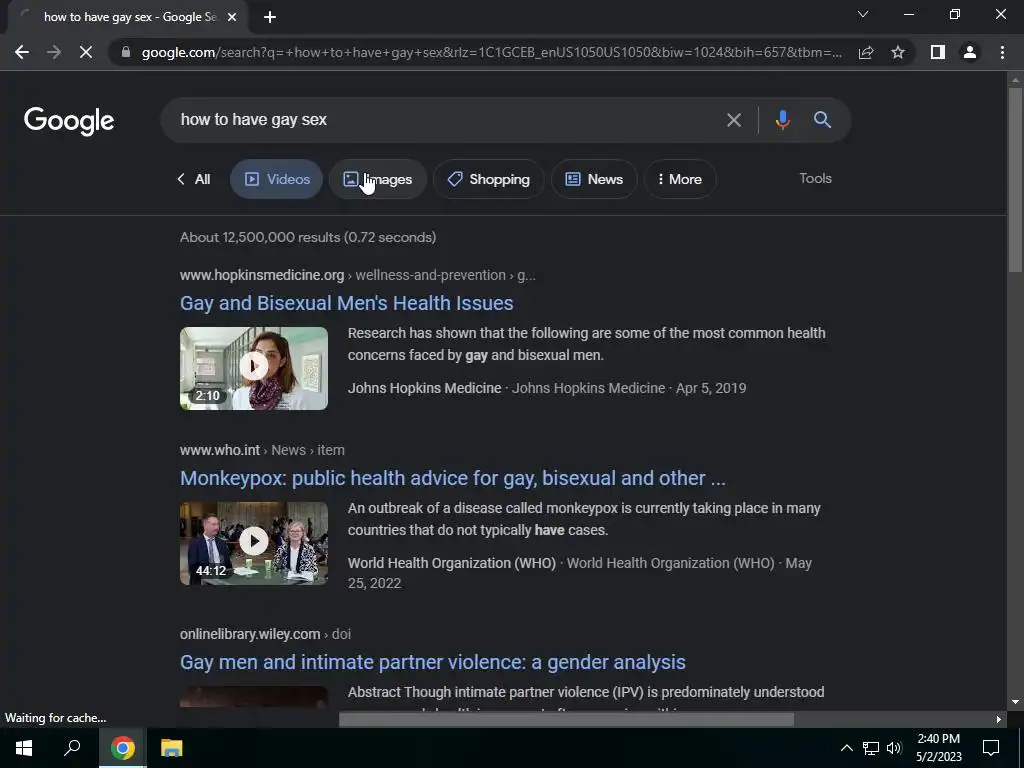
Task: Start a voice search with the microphone
Action: click(x=782, y=120)
